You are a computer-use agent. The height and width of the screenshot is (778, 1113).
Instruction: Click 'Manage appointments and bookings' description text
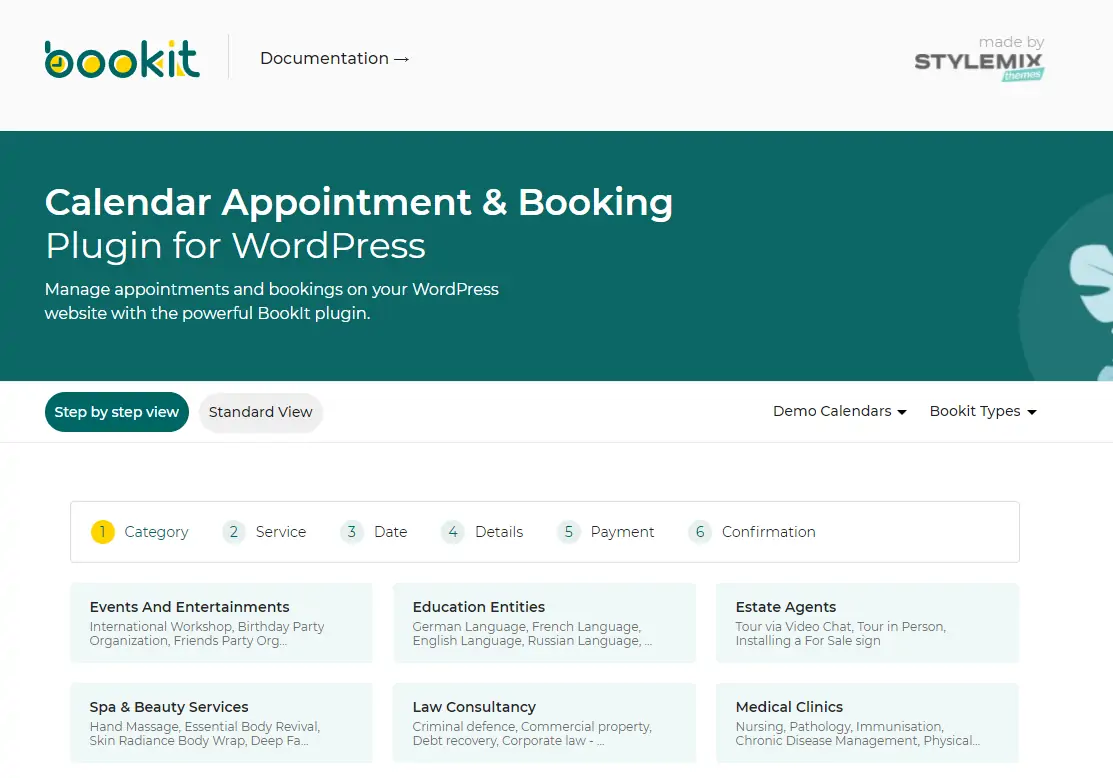point(271,301)
